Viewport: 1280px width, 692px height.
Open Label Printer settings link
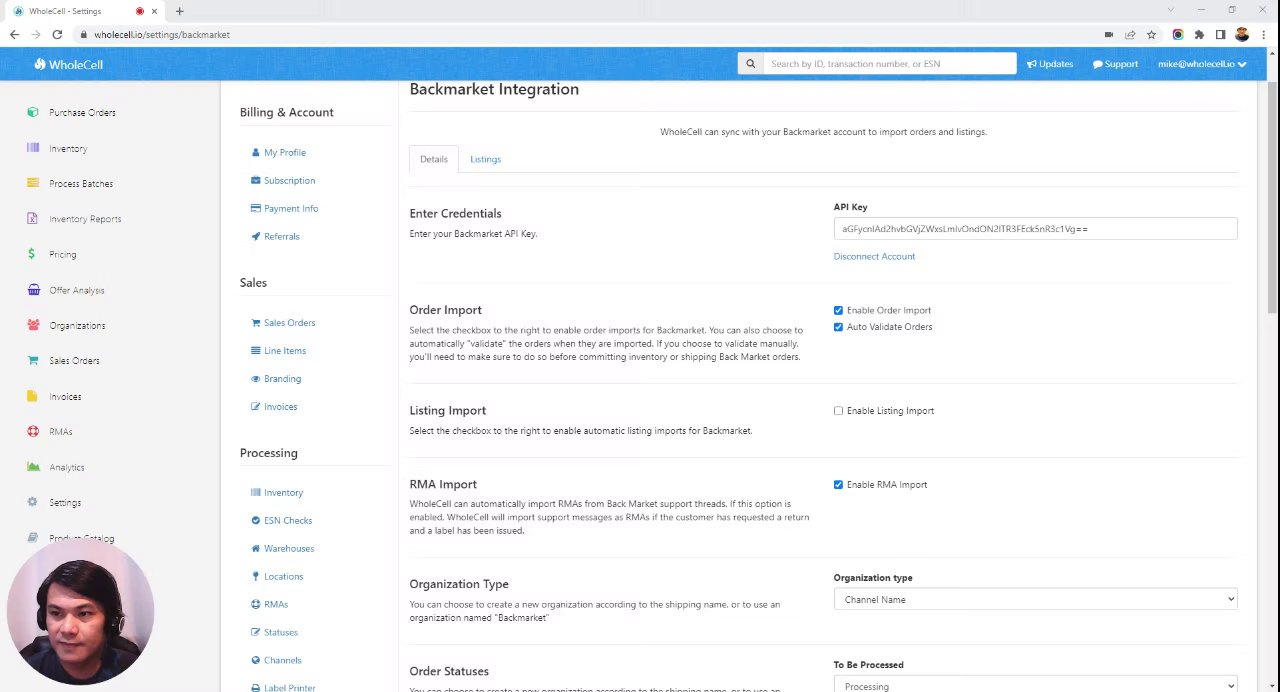pyautogui.click(x=289, y=687)
